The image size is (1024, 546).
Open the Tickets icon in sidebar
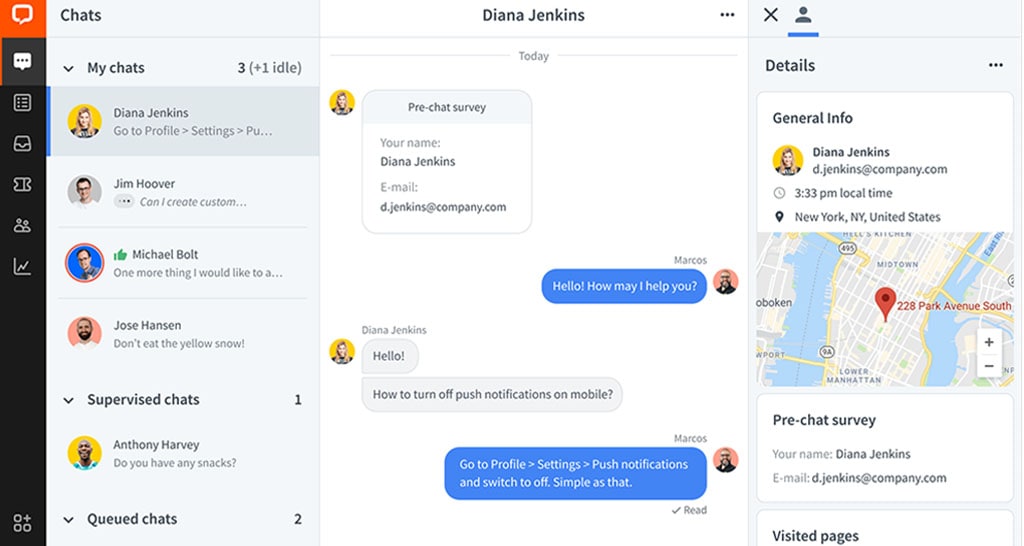click(22, 184)
